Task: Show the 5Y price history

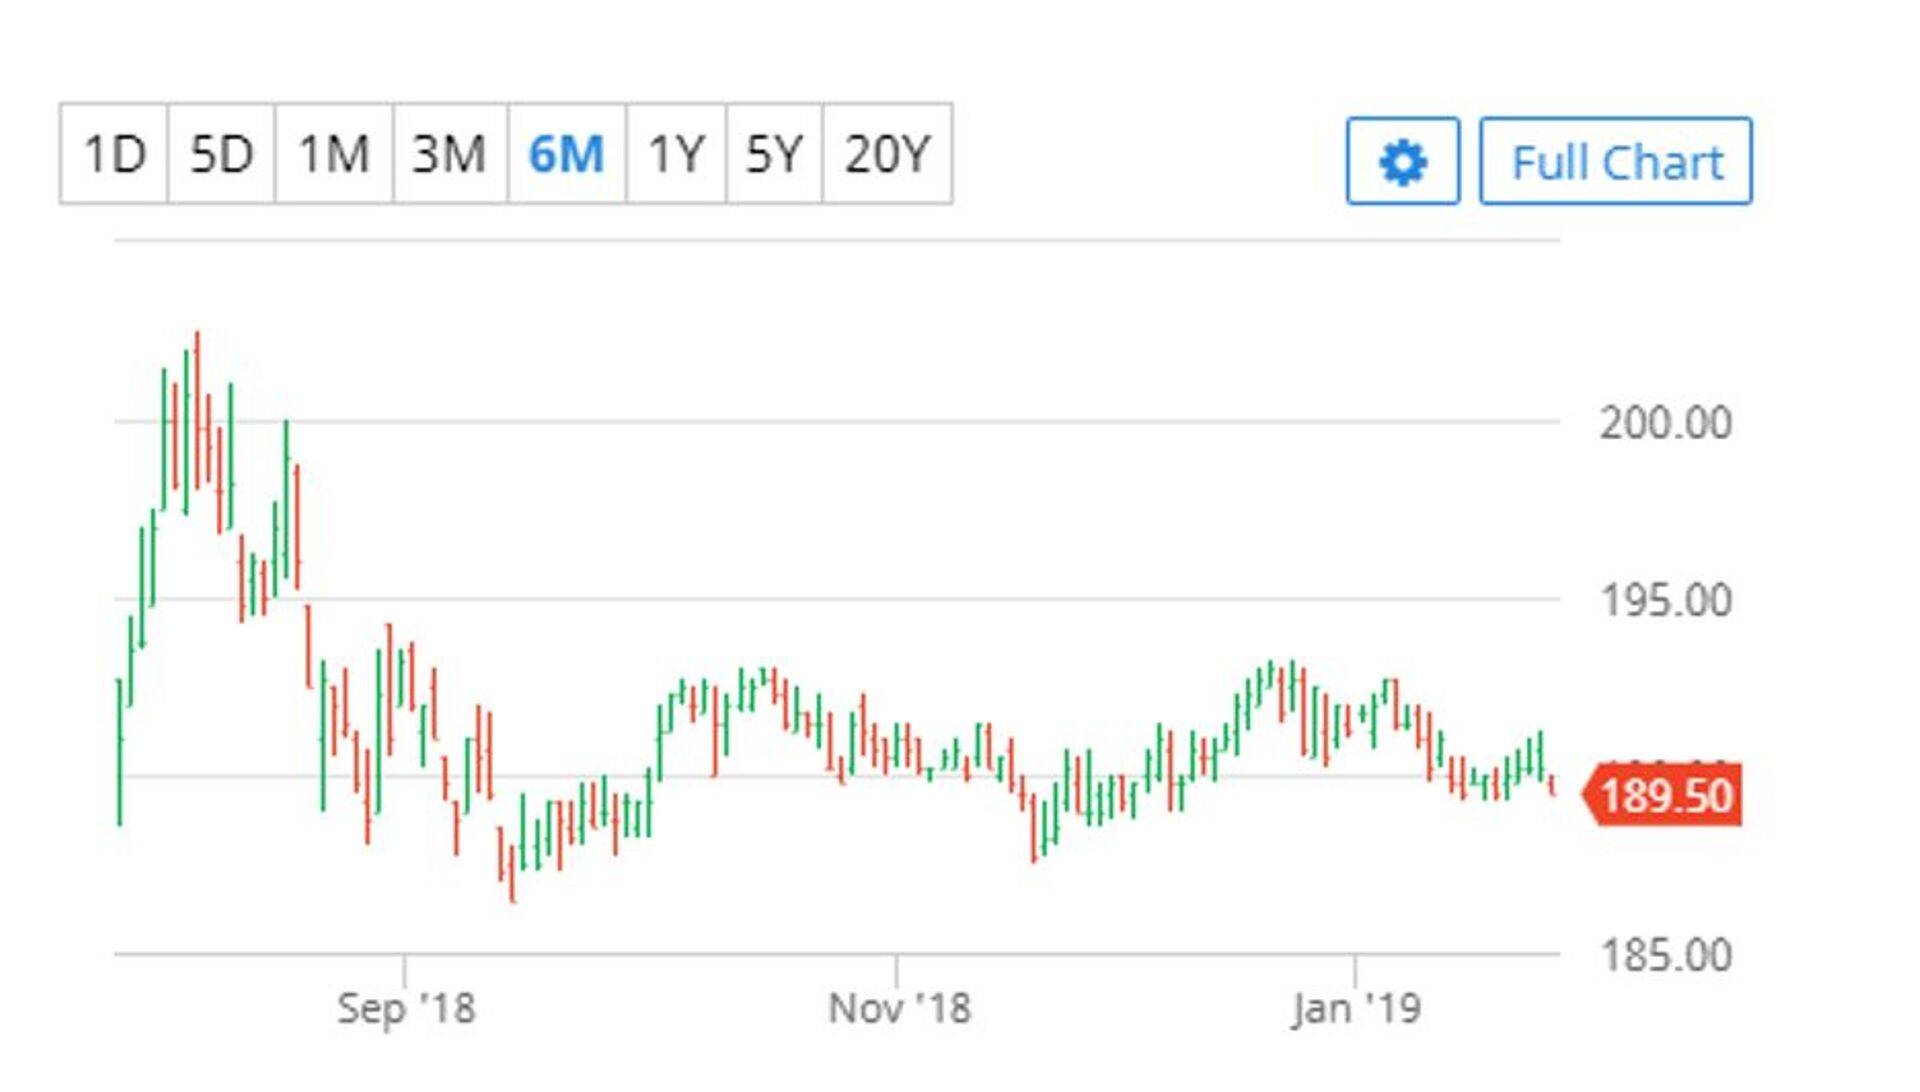Action: tap(774, 155)
